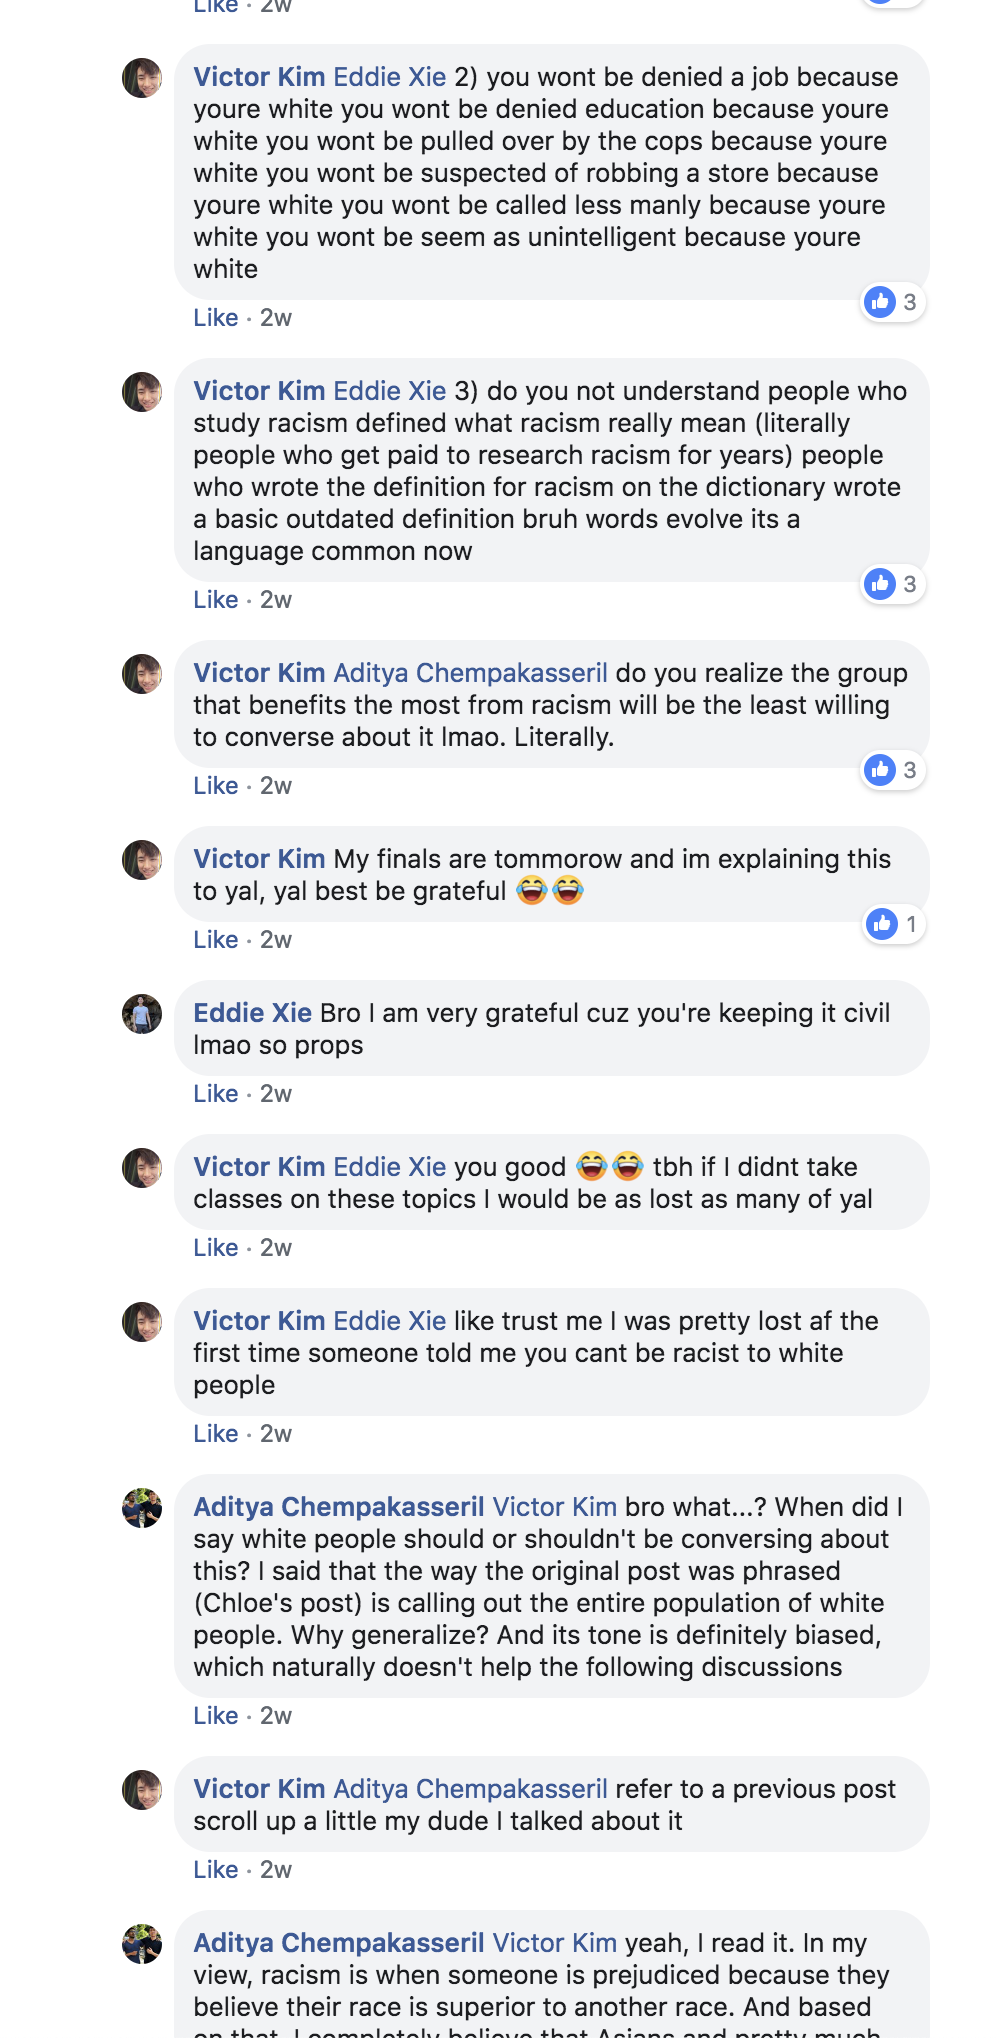The width and height of the screenshot is (996, 2038).
Task: Open Eddie Xie's profile picture
Action: click(142, 1014)
